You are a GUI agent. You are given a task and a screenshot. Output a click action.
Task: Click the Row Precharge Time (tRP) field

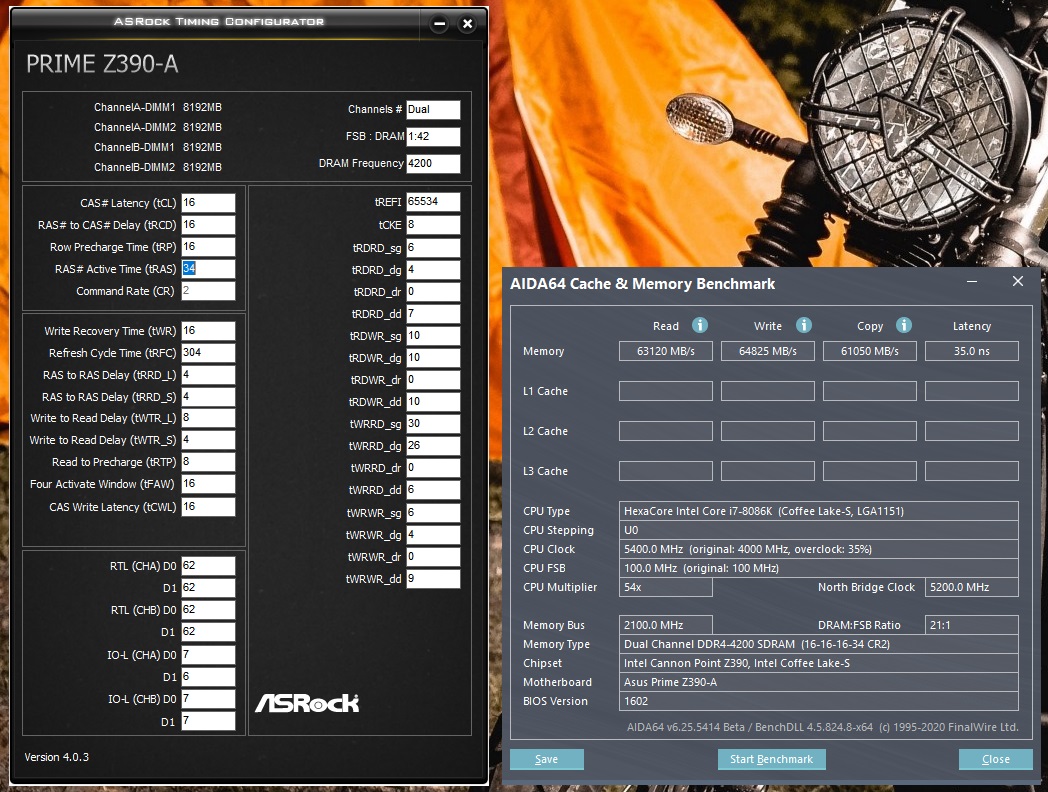tap(208, 247)
